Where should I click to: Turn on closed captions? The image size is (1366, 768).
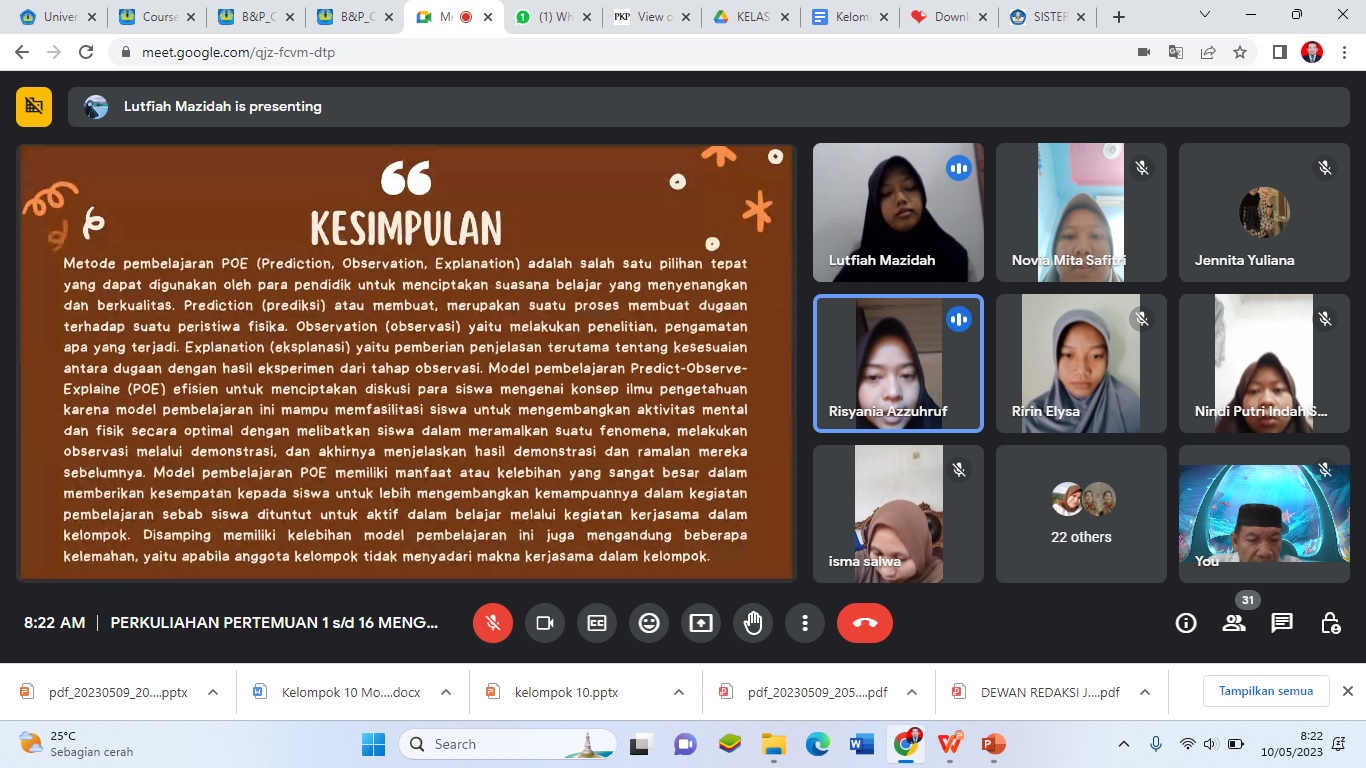pos(597,623)
